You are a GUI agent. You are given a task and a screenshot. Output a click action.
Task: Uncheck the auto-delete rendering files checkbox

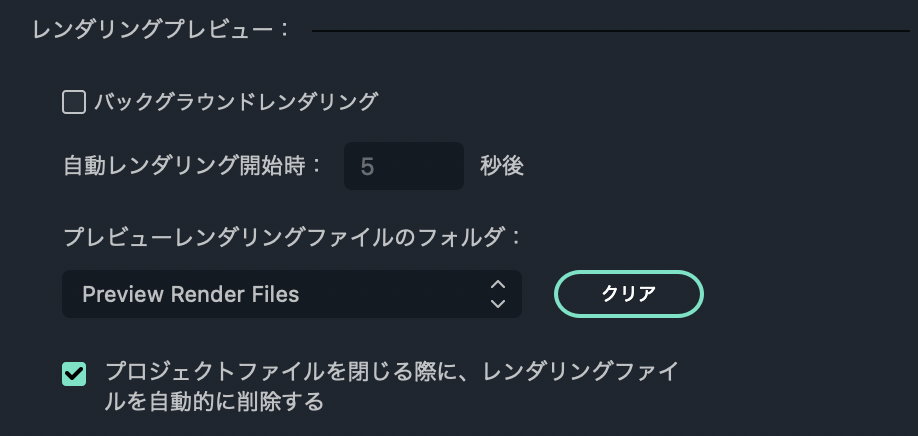[74, 374]
